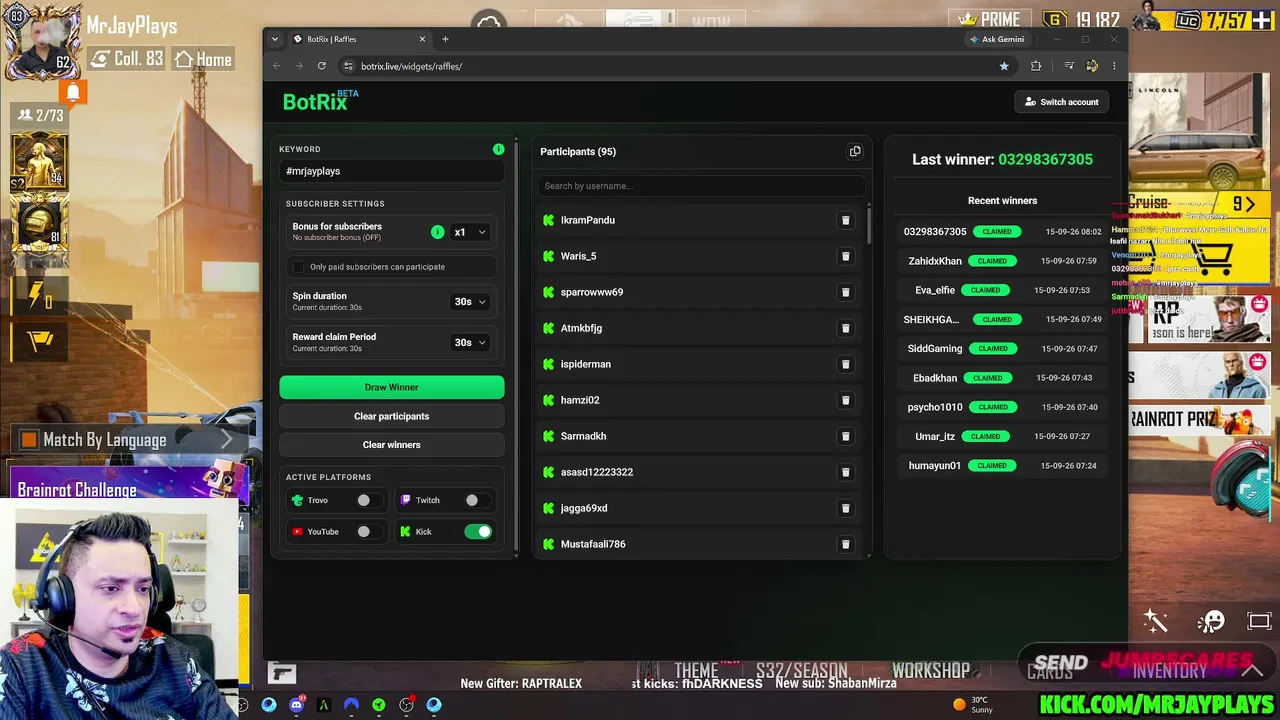Click the Participants (95) heading
The image size is (1280, 720).
pos(578,152)
